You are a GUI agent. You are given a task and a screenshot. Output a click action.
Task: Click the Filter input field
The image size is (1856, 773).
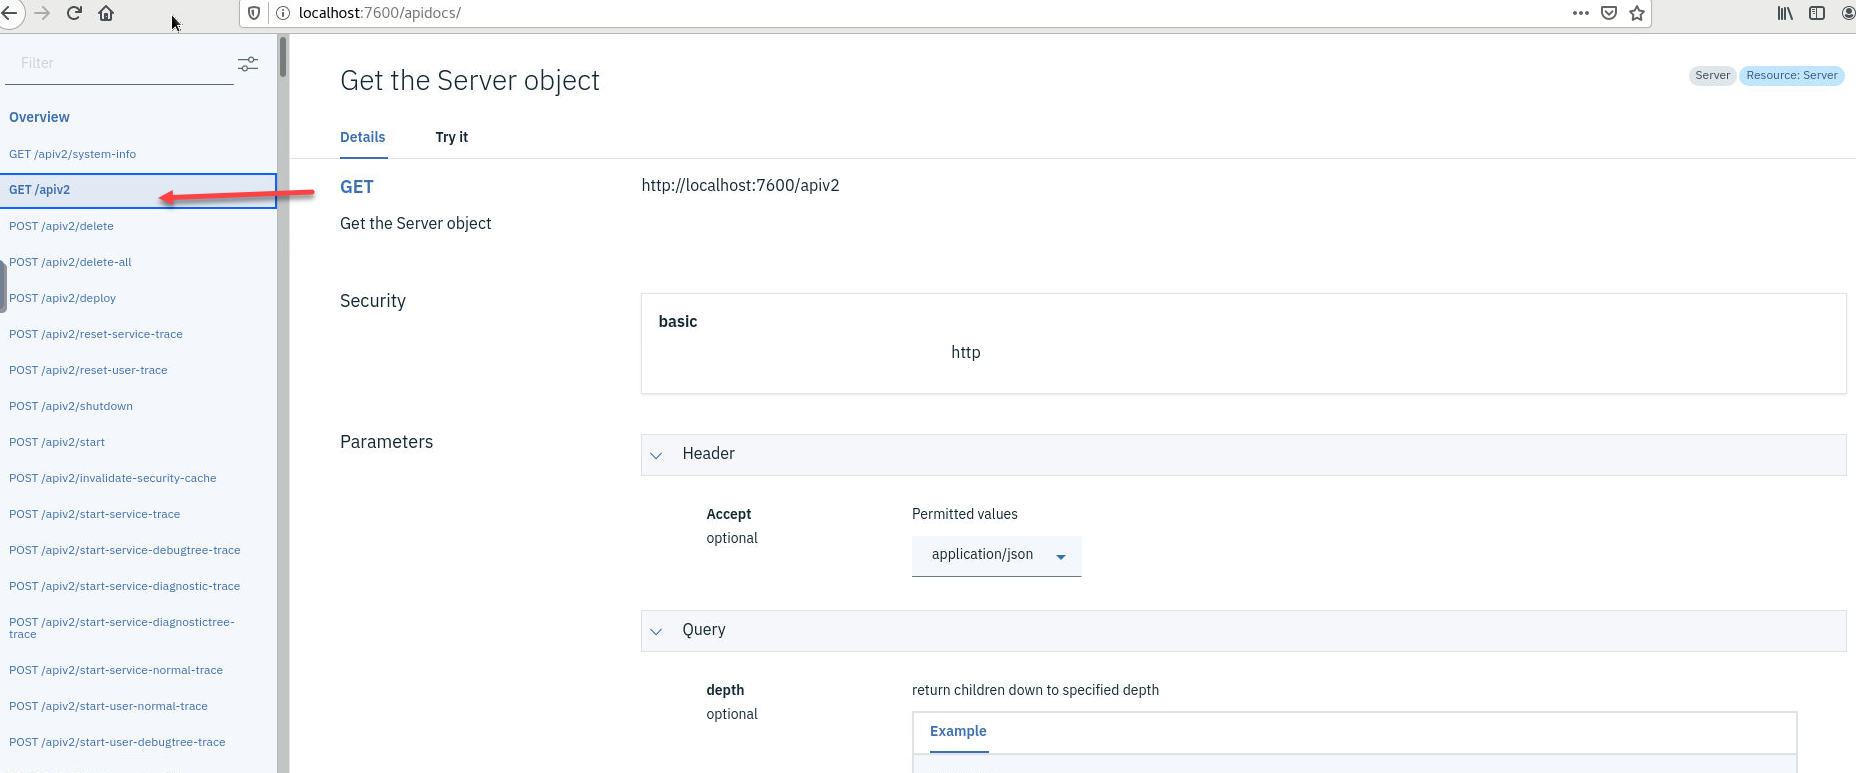120,63
